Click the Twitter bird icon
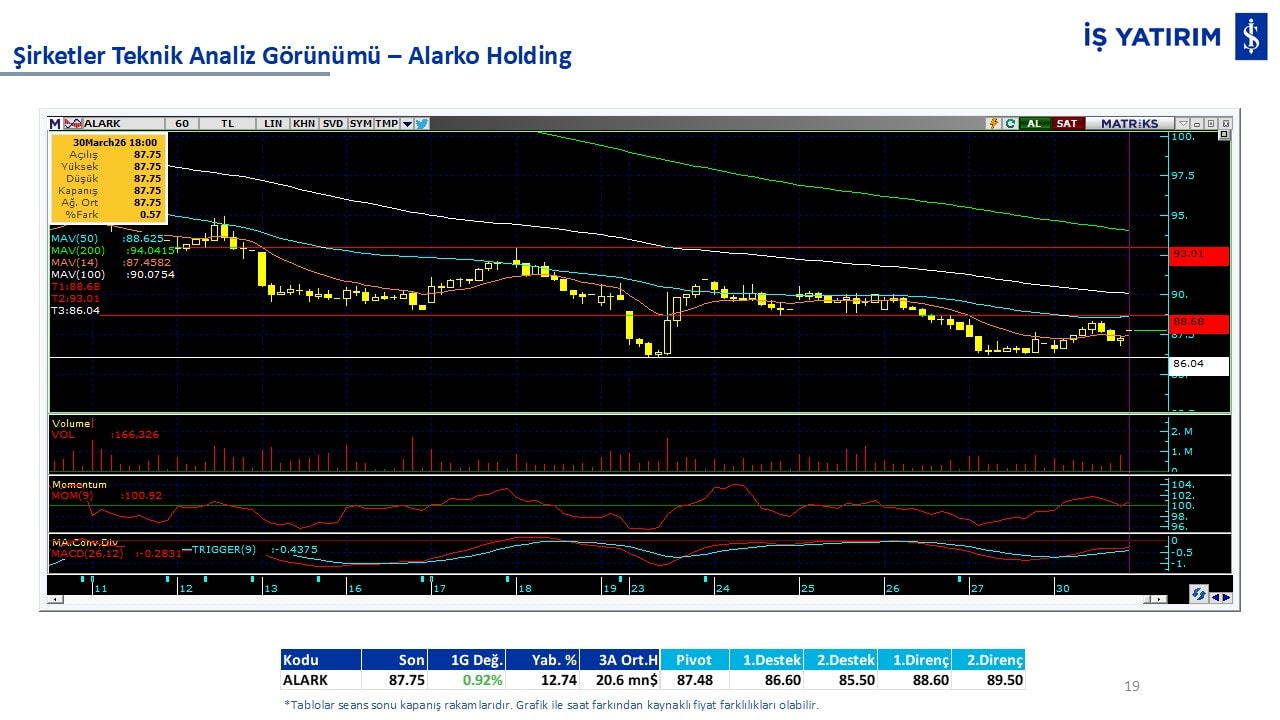Viewport: 1280px width, 720px height. coord(422,124)
